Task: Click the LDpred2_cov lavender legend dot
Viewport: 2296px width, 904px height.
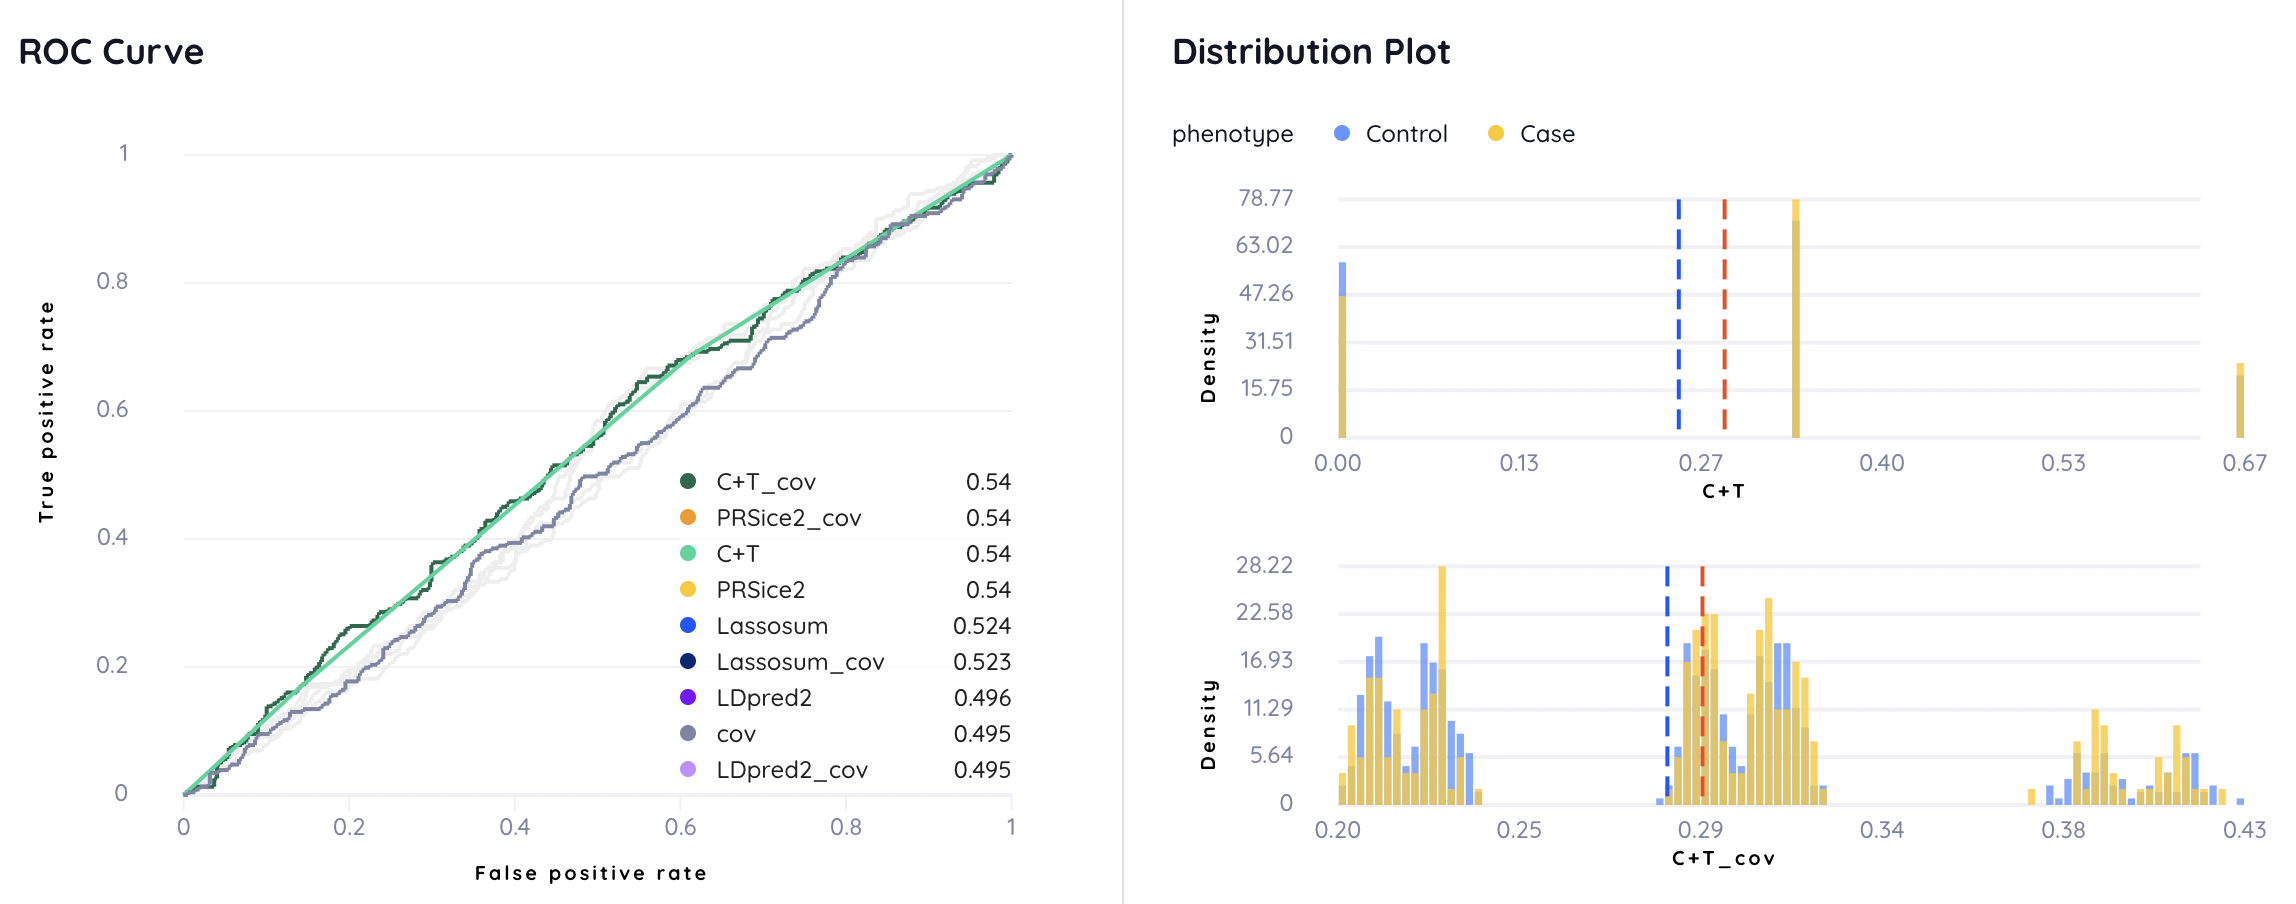Action: click(688, 769)
